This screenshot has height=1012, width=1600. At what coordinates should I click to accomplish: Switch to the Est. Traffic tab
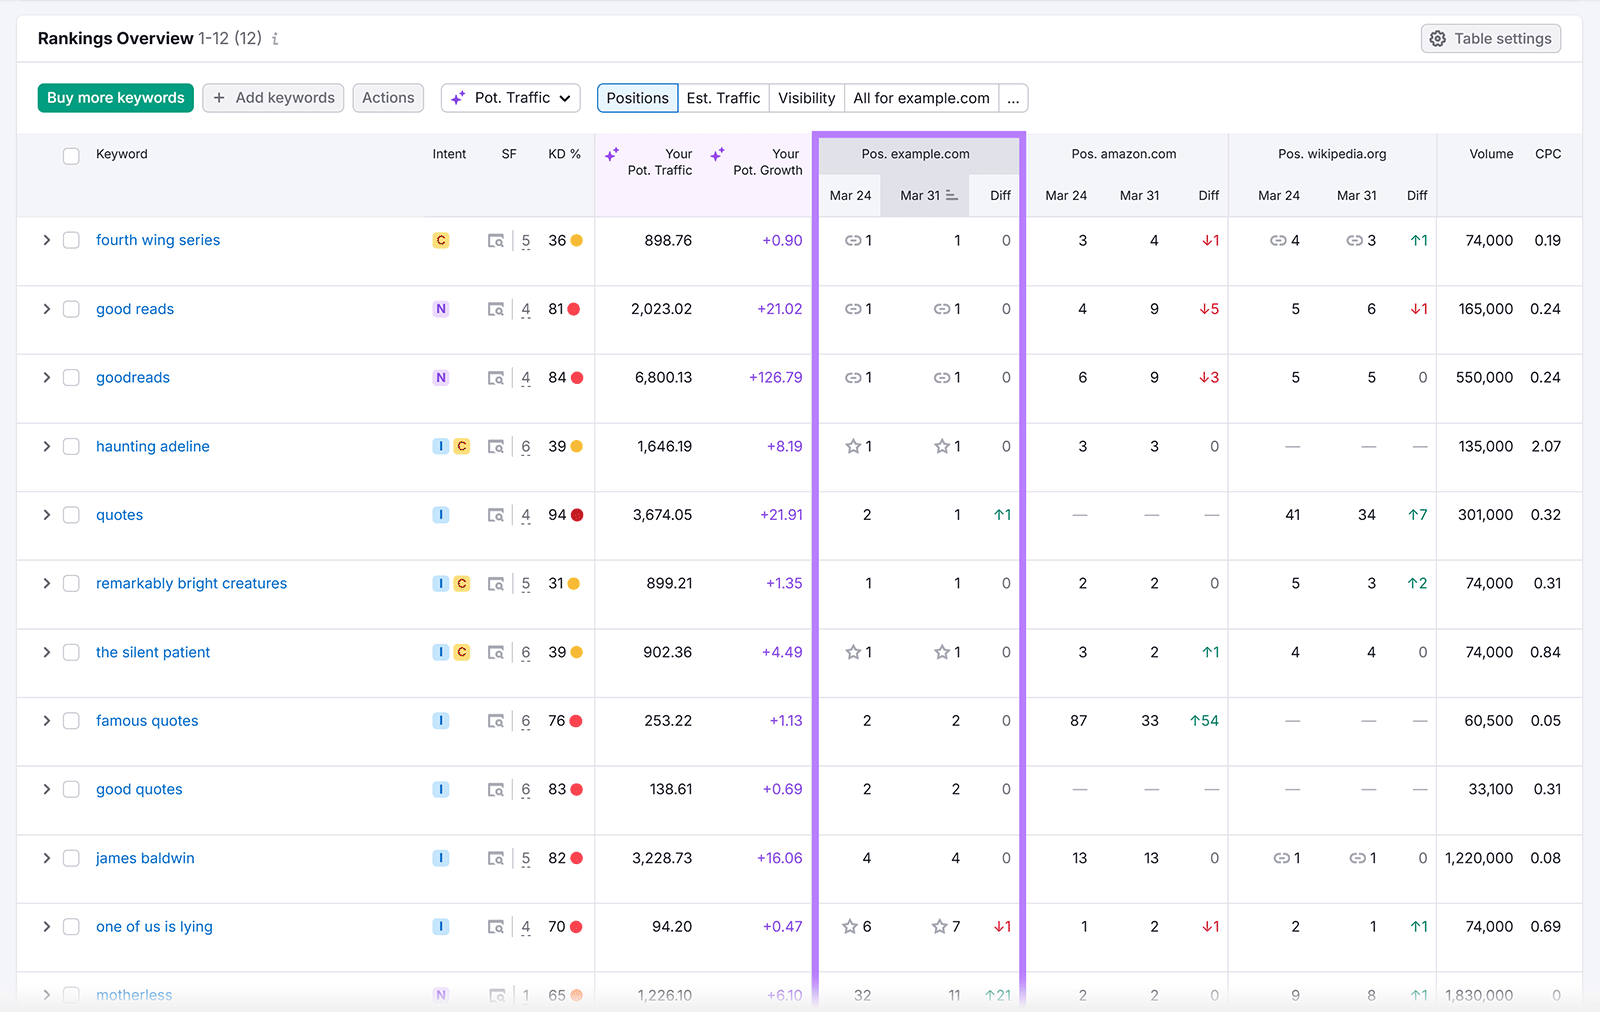(723, 98)
